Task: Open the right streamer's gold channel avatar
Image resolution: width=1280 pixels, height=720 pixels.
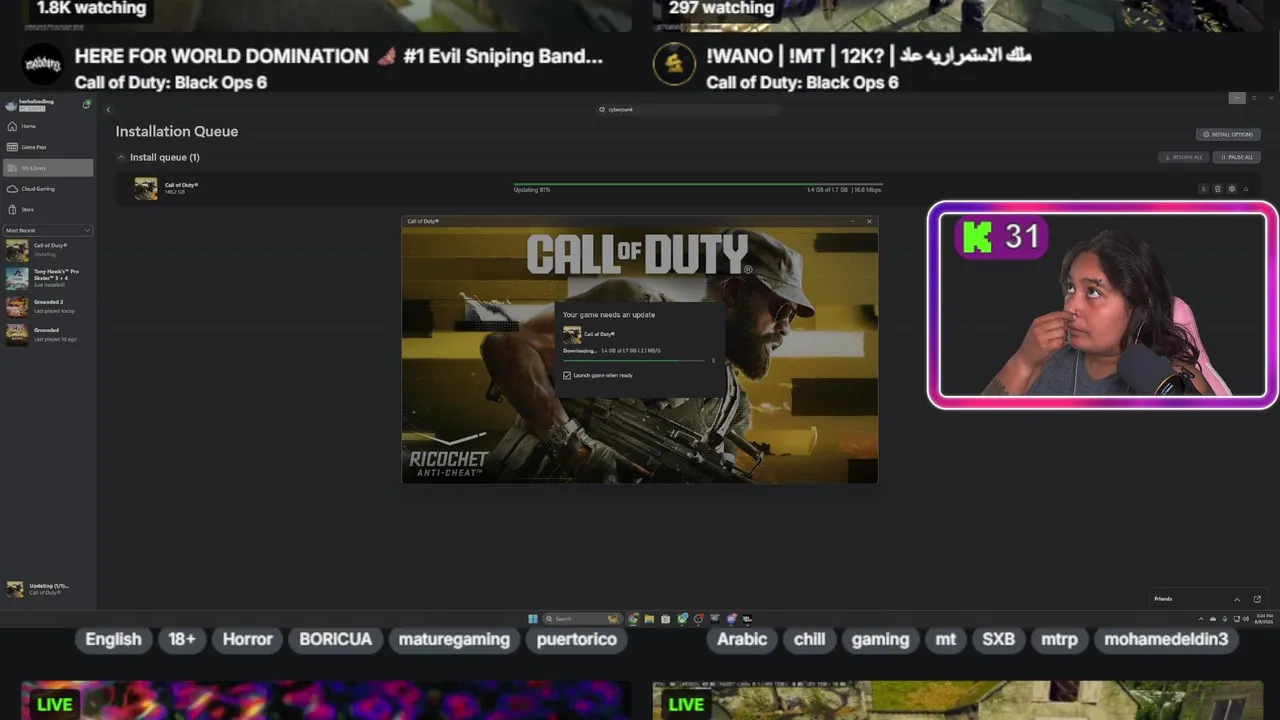Action: [x=674, y=64]
